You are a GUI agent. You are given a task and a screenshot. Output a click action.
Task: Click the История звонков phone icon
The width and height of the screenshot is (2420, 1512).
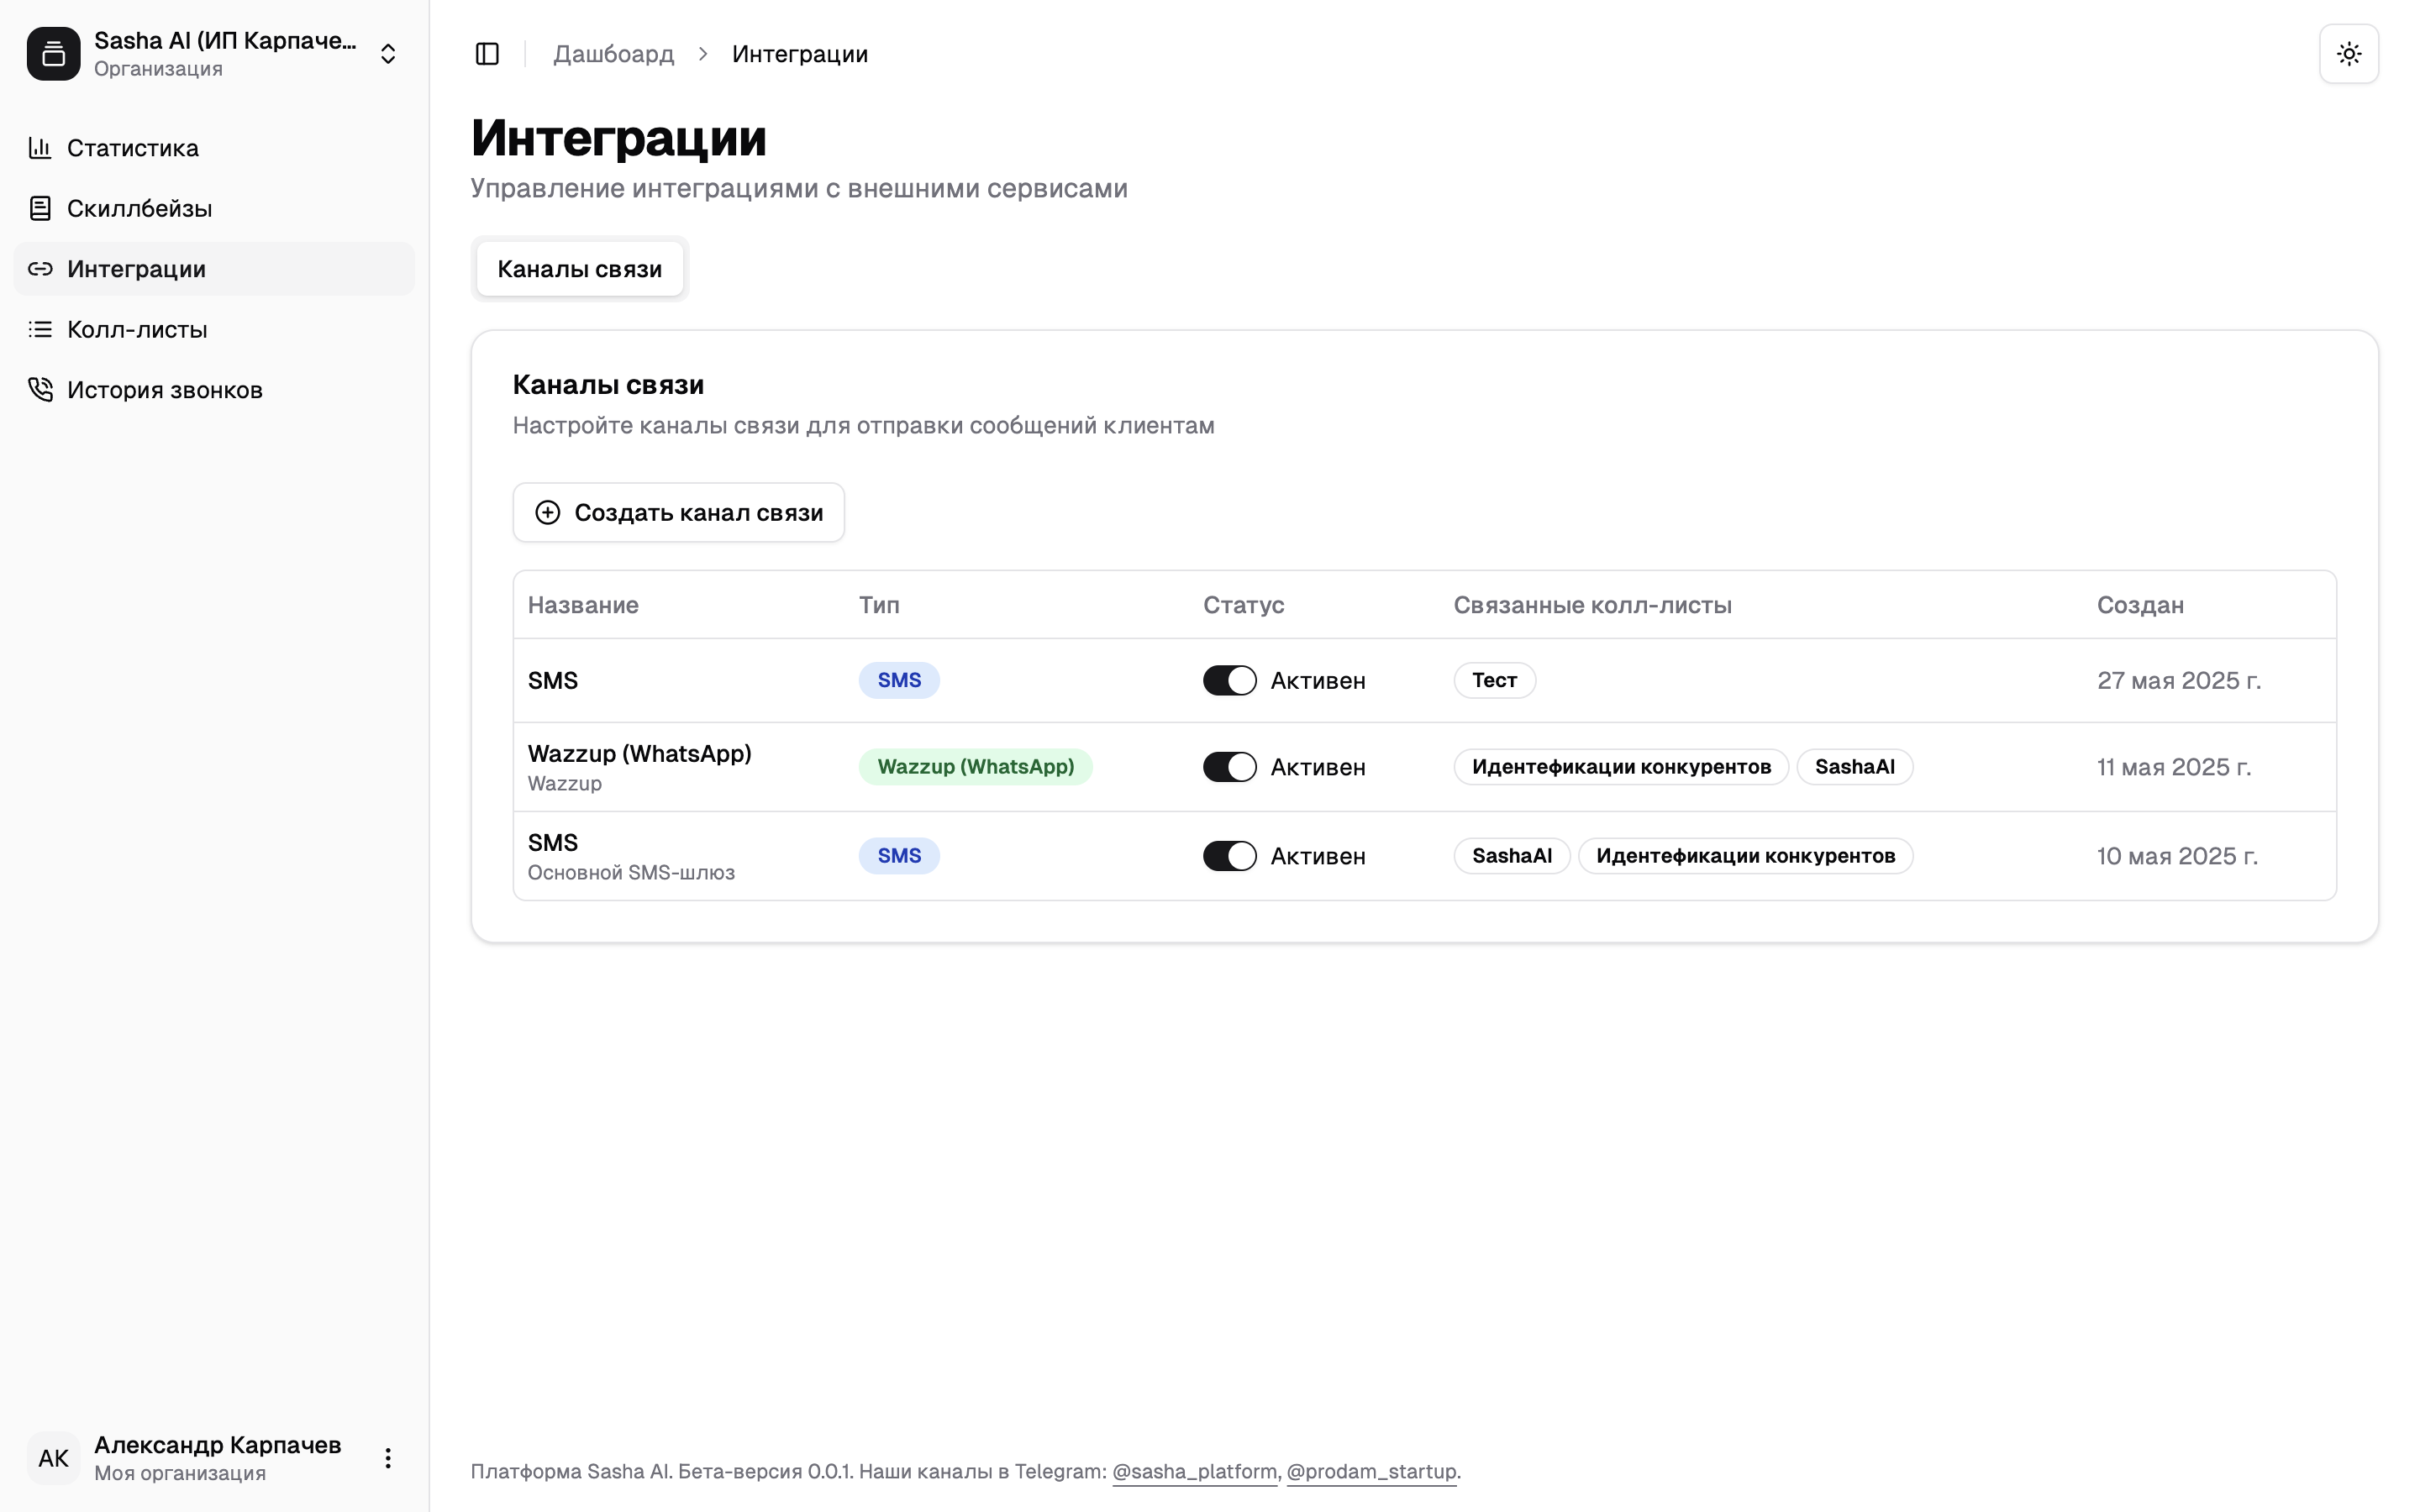(40, 389)
